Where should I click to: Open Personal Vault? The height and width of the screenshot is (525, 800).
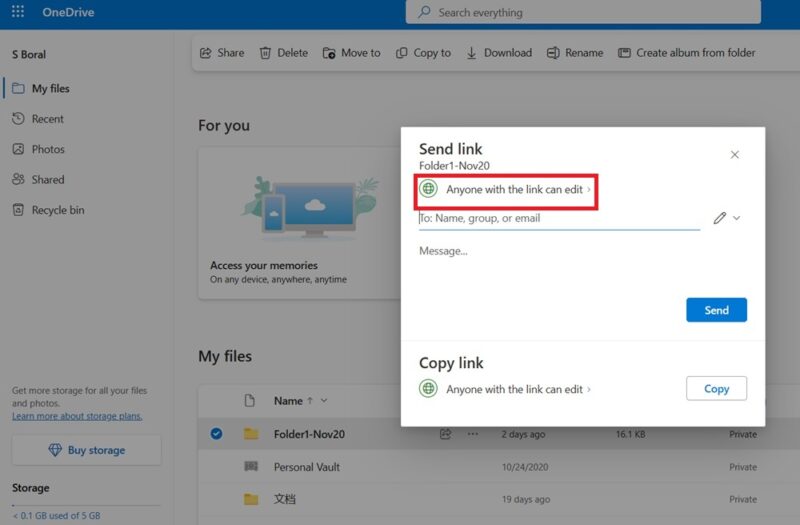pos(307,467)
